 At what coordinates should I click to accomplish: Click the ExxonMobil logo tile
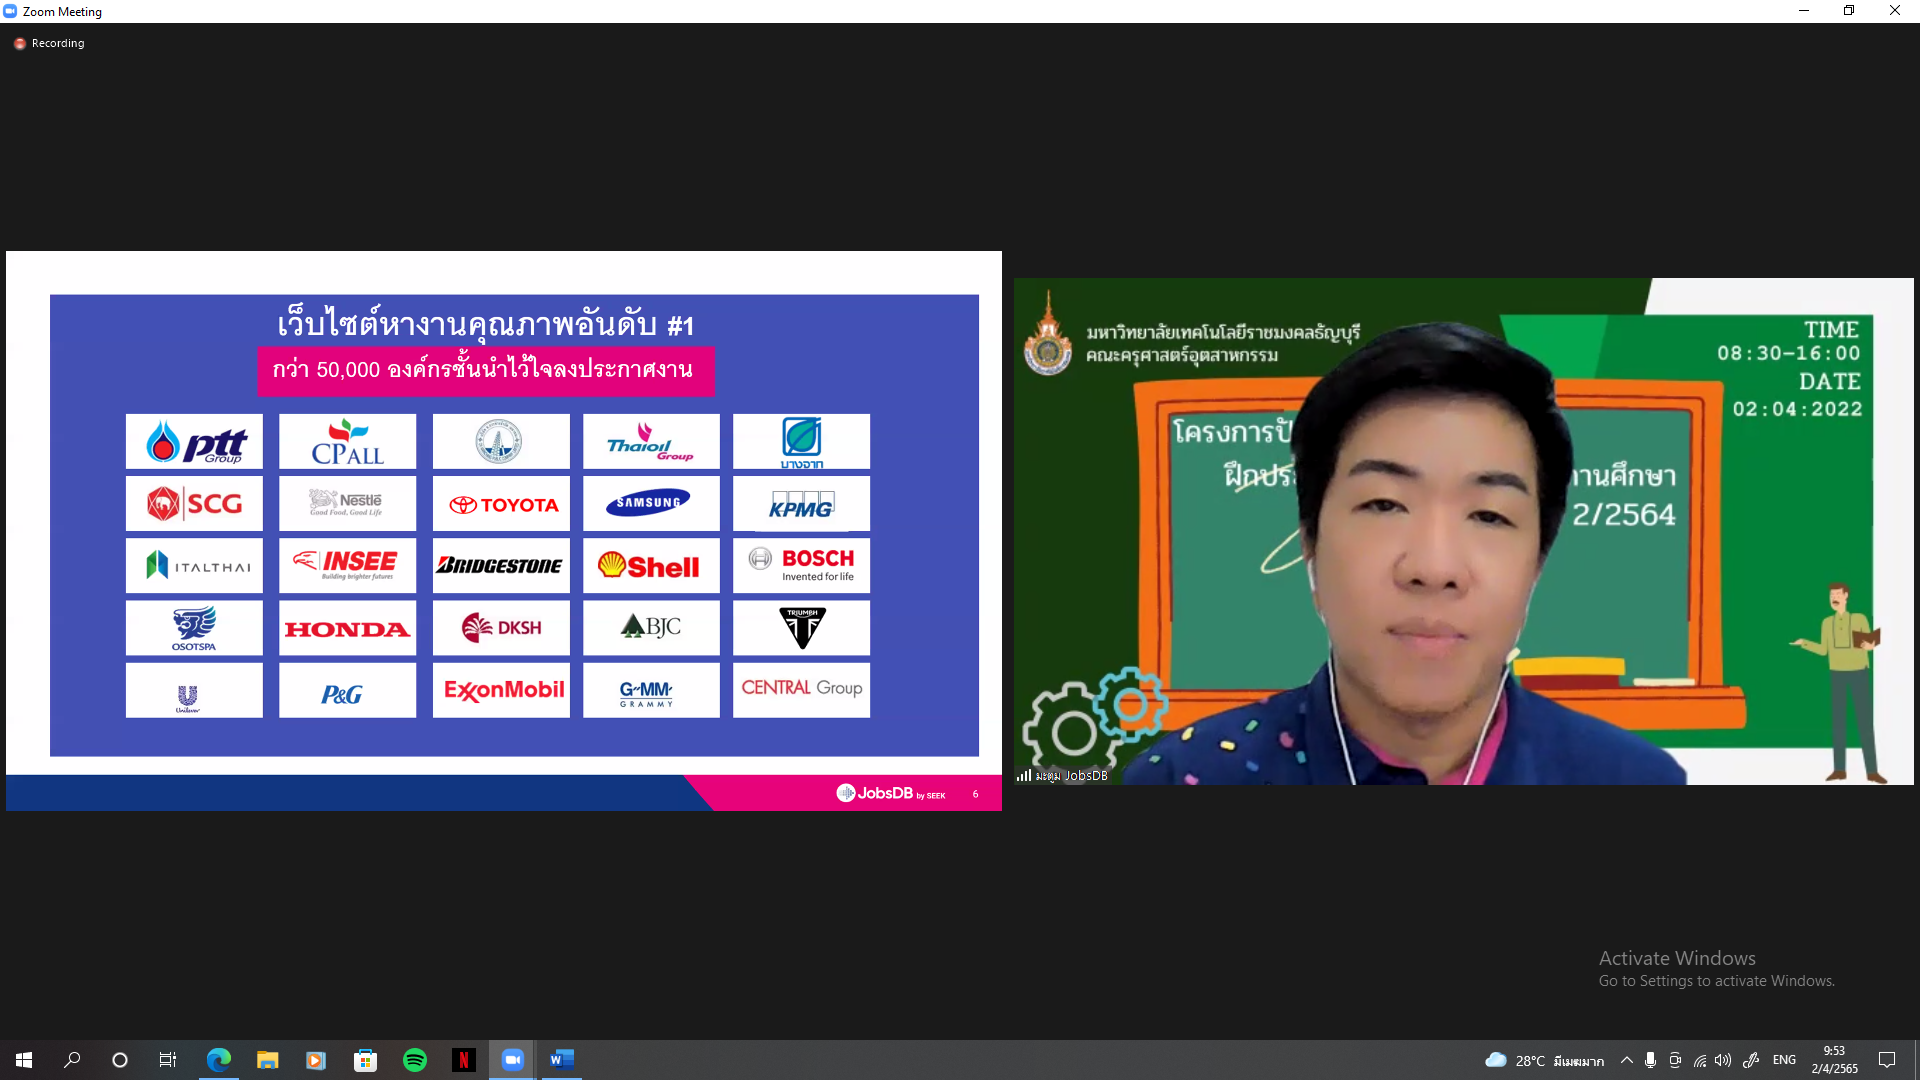point(501,690)
